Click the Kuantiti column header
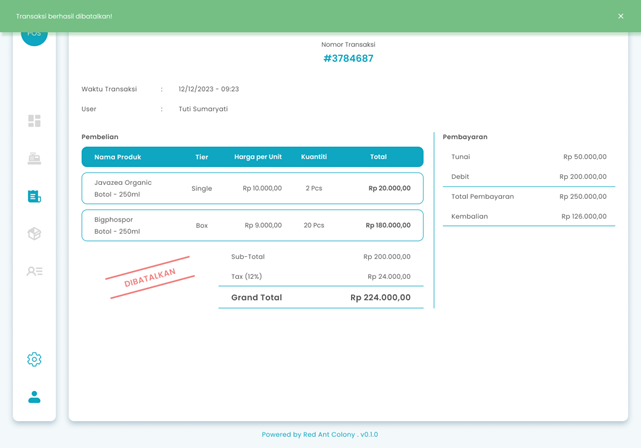Image resolution: width=641 pixels, height=448 pixels. click(x=314, y=157)
